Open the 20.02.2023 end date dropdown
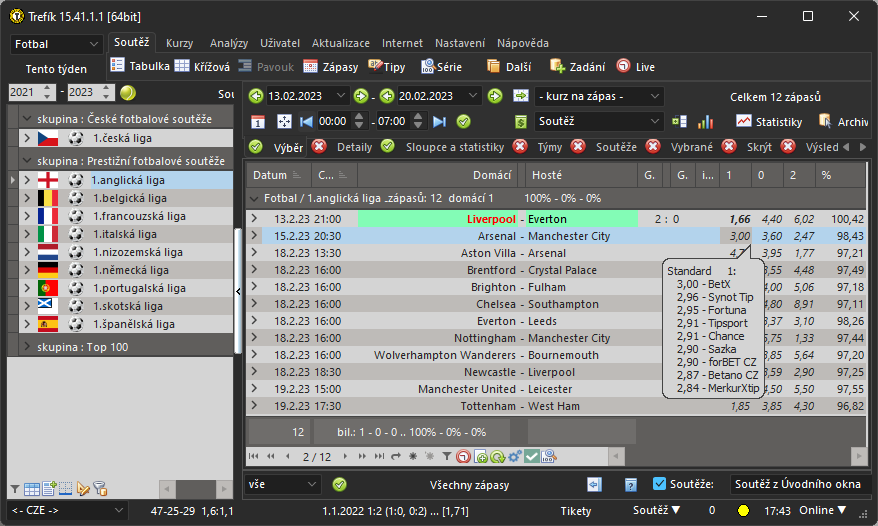This screenshot has height=526, width=878. (x=473, y=96)
